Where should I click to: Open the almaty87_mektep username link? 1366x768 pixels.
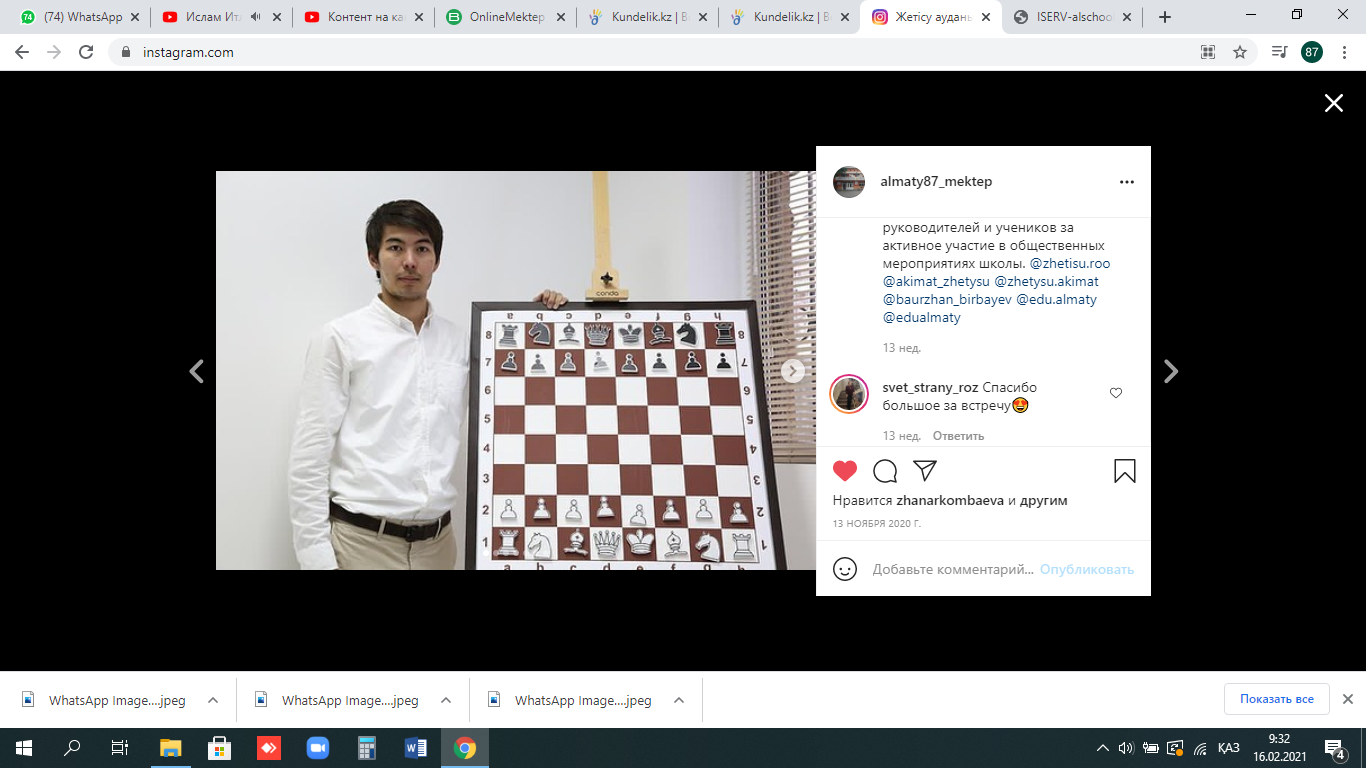click(x=936, y=182)
